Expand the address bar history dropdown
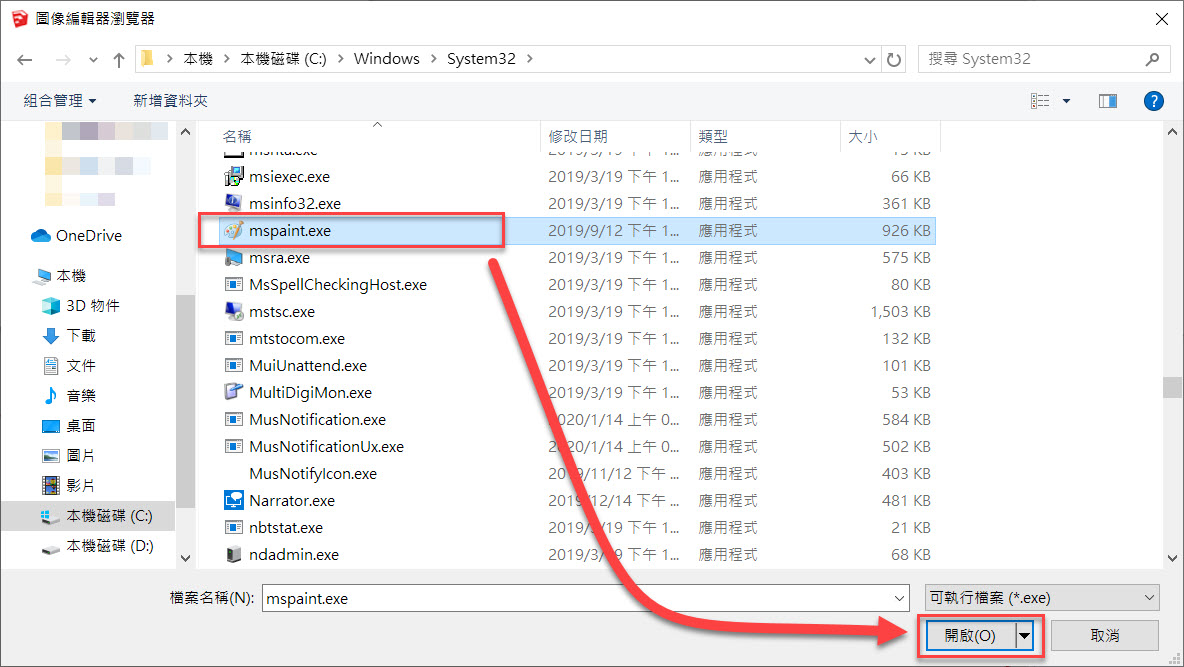This screenshot has width=1184, height=667. click(x=870, y=60)
